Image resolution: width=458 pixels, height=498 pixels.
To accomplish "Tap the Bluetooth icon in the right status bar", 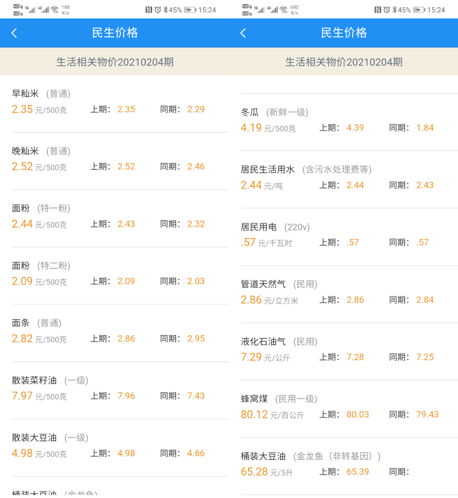I will [394, 10].
